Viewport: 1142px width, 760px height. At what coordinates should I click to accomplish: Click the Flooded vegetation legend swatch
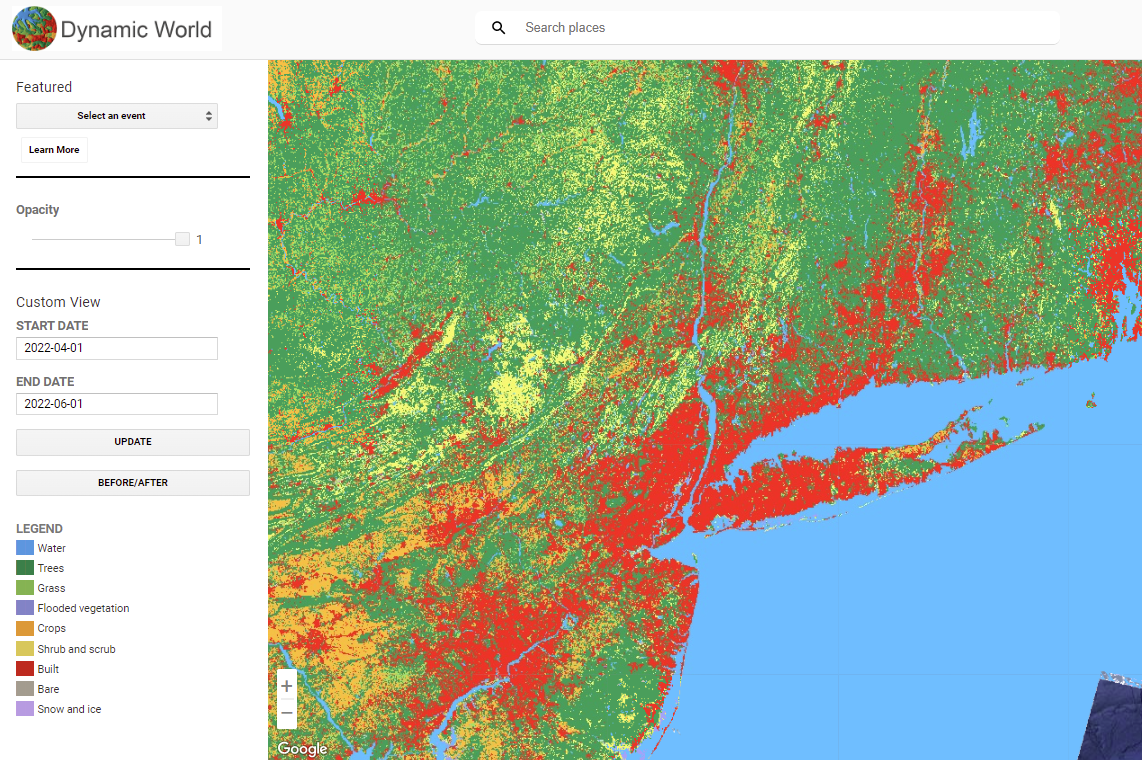click(25, 608)
